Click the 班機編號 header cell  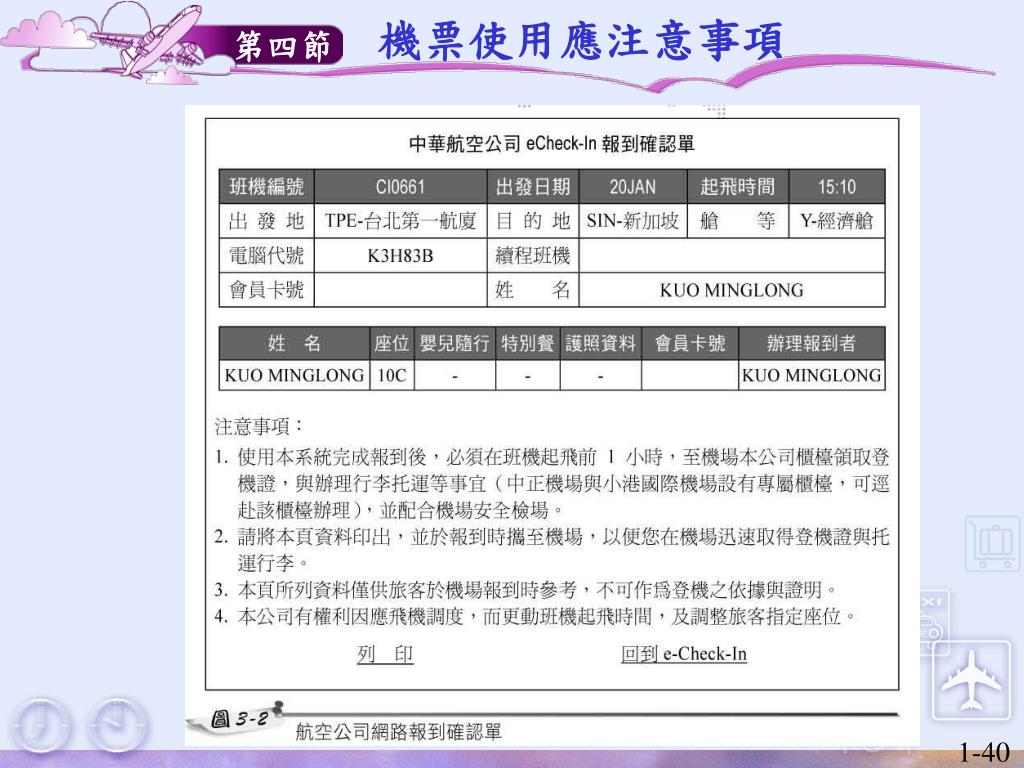[x=266, y=187]
